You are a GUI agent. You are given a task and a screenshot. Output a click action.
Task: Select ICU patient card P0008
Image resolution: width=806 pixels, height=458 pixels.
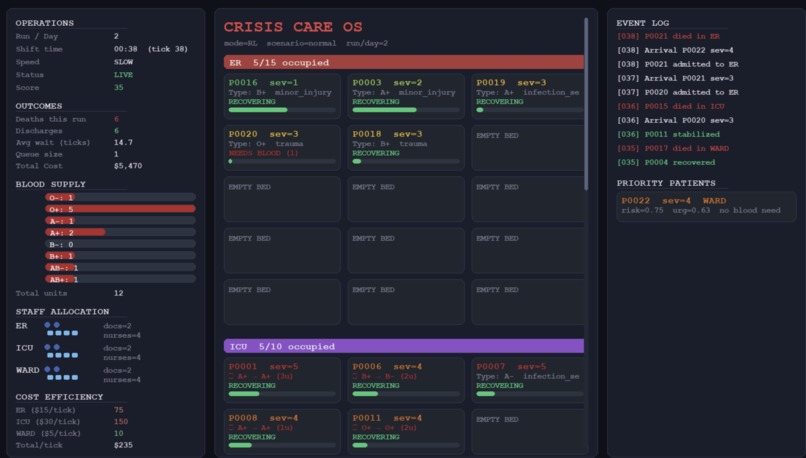(x=282, y=431)
